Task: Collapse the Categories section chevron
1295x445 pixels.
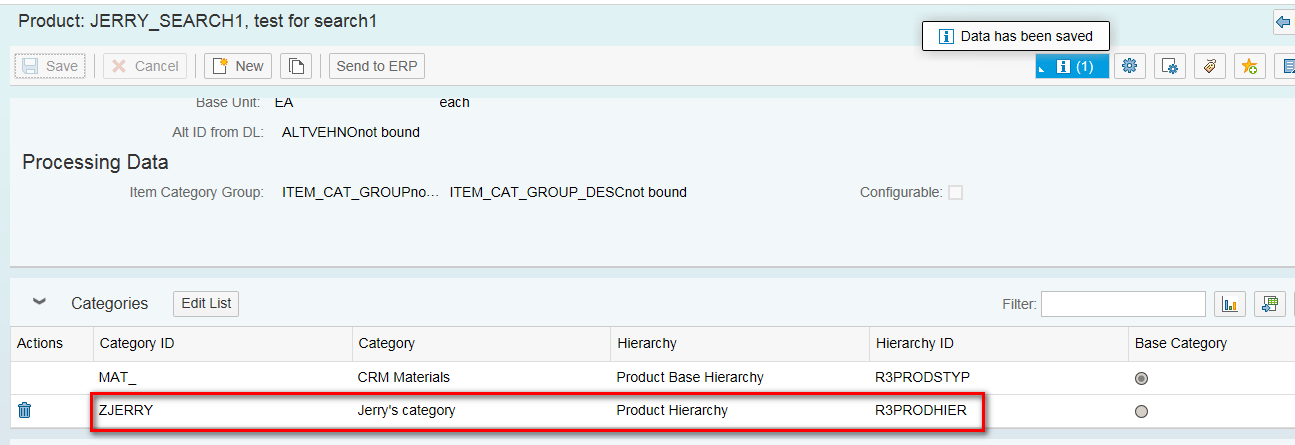Action: [40, 302]
